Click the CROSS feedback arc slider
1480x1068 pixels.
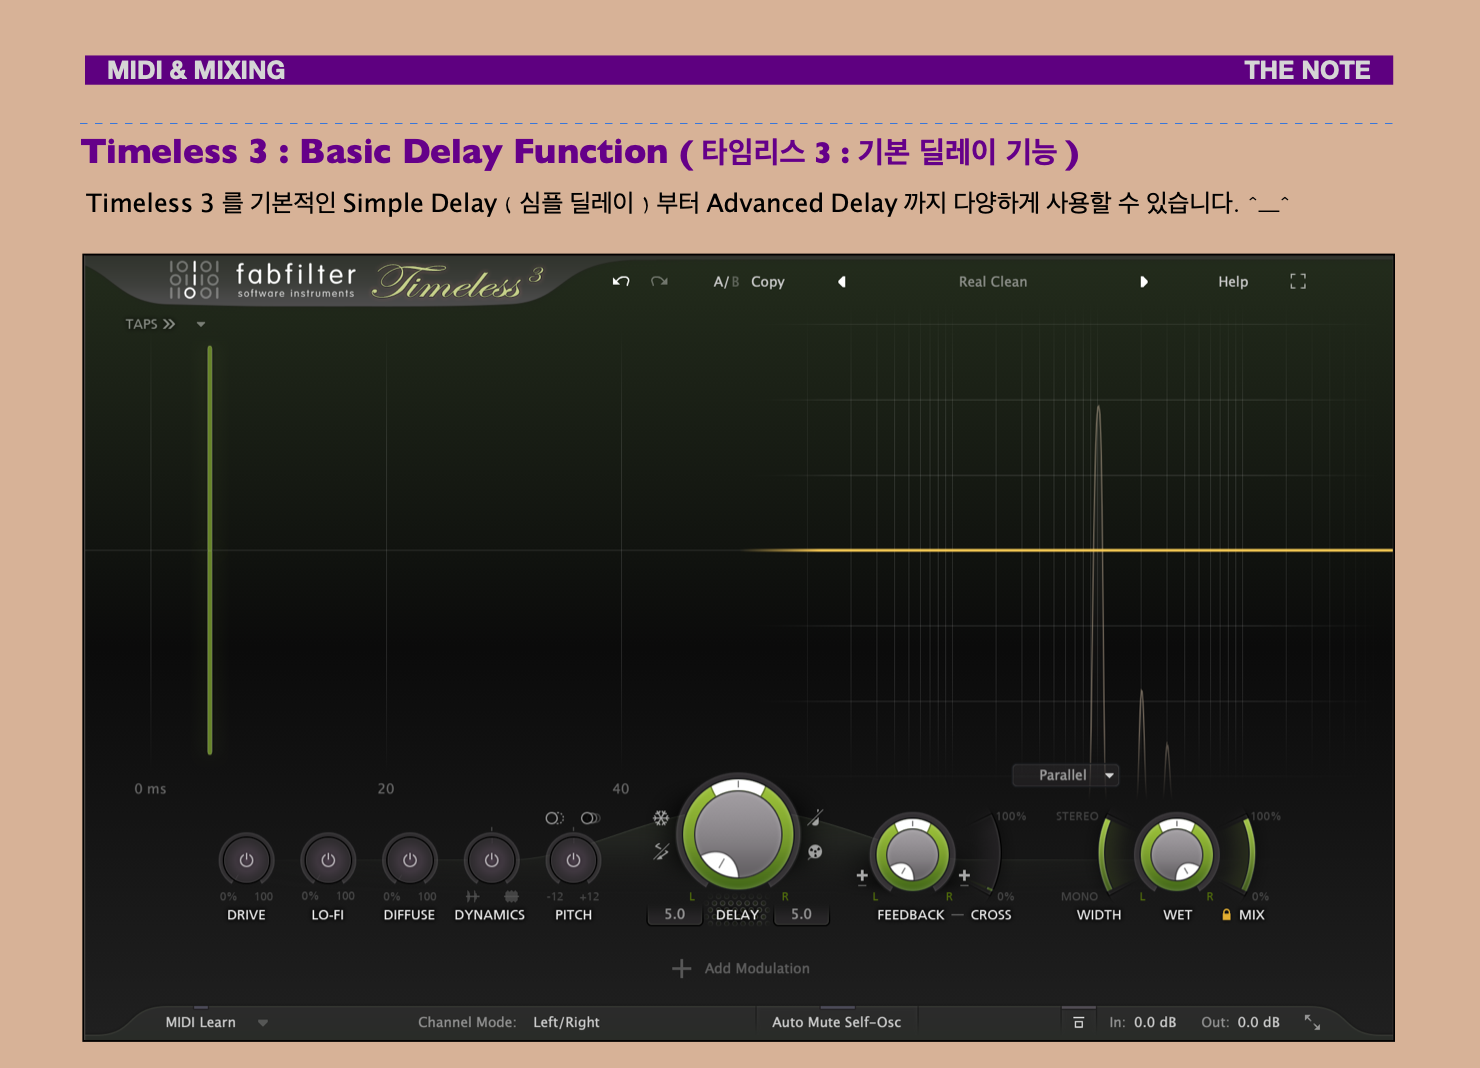tap(993, 852)
